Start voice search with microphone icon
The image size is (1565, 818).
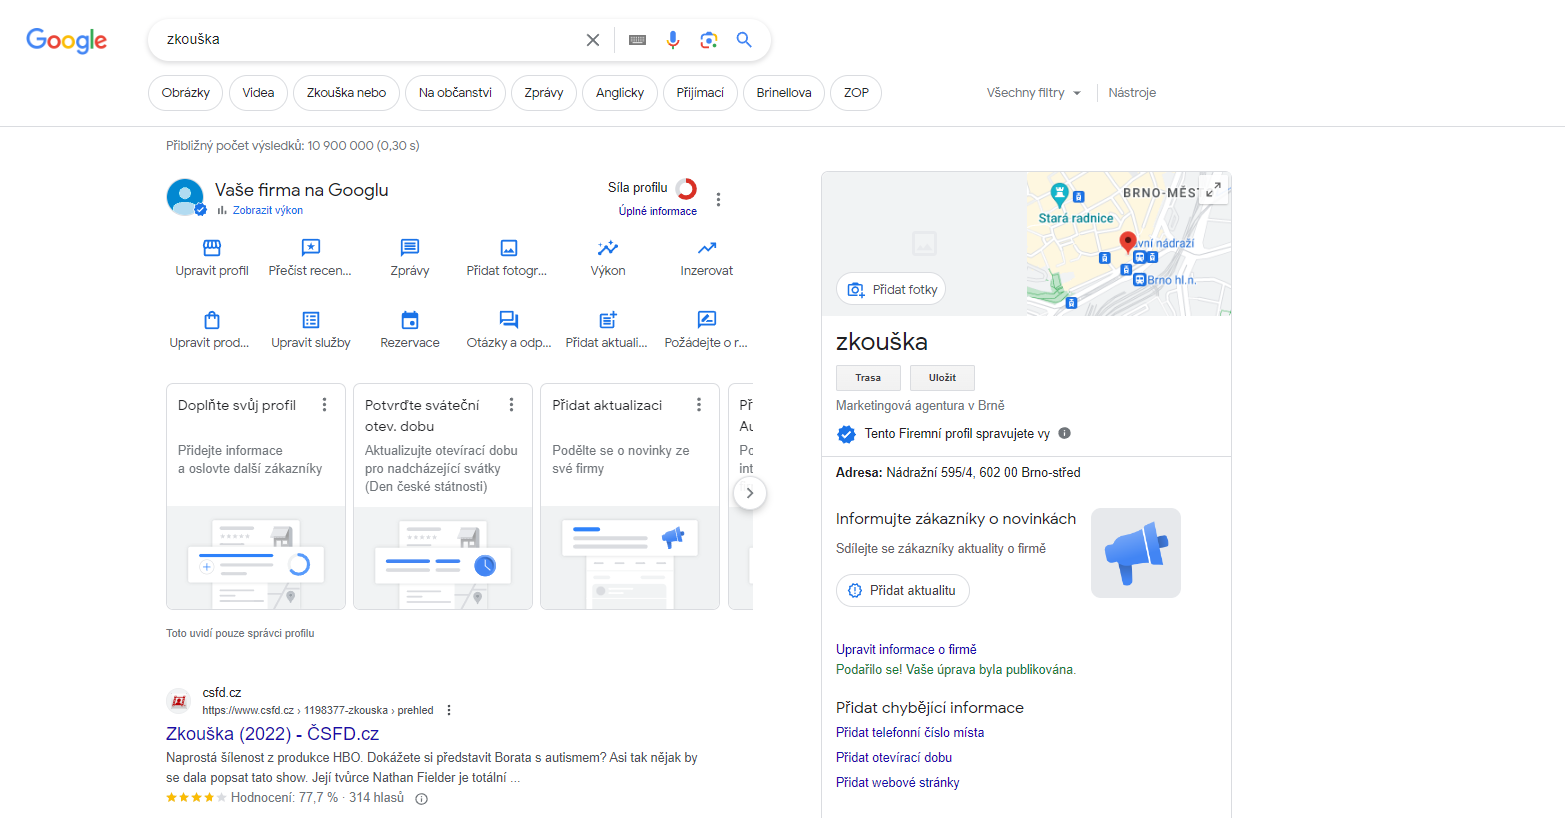pos(673,40)
